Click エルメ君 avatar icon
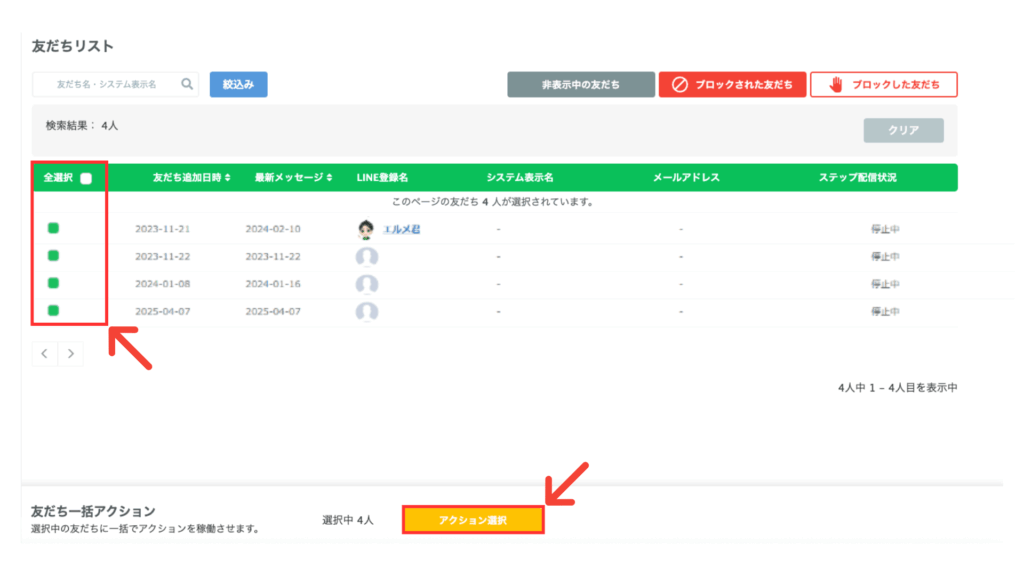This screenshot has height=576, width=1024. pyautogui.click(x=367, y=230)
